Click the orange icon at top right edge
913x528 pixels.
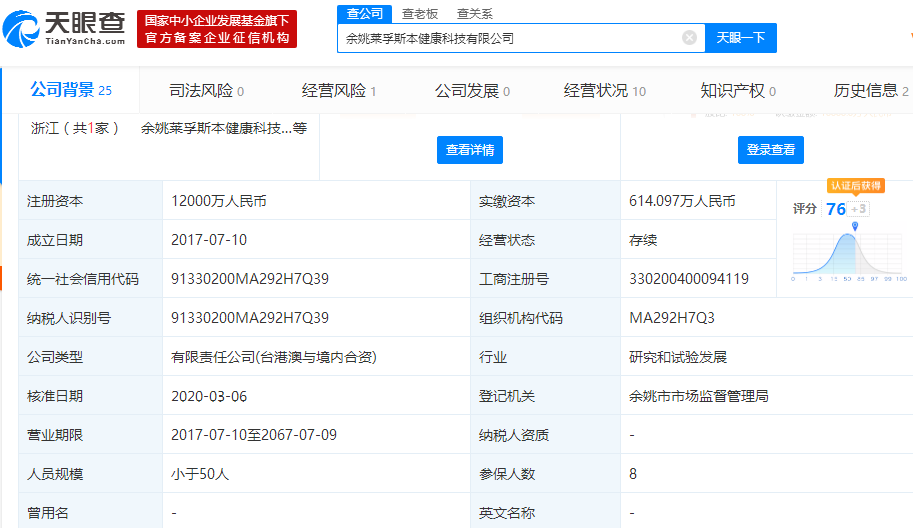coord(909,37)
